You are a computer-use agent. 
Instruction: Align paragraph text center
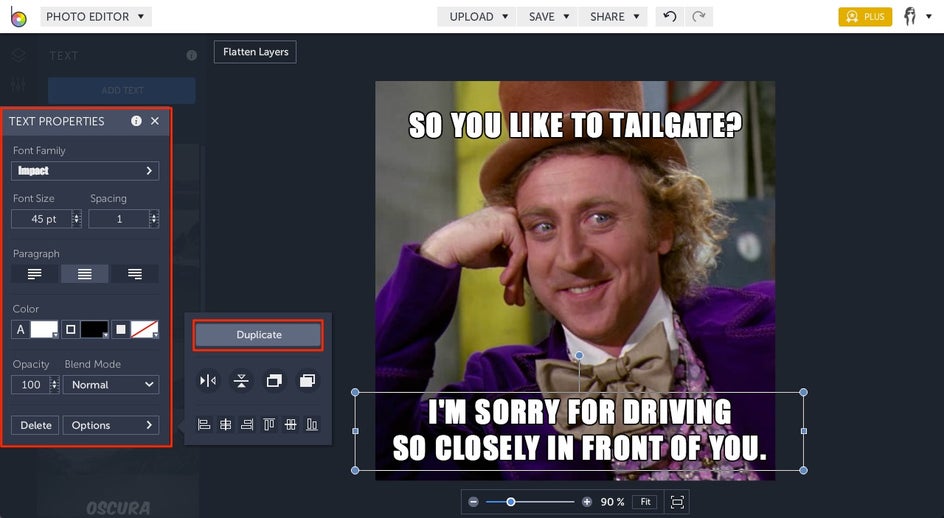coord(85,274)
